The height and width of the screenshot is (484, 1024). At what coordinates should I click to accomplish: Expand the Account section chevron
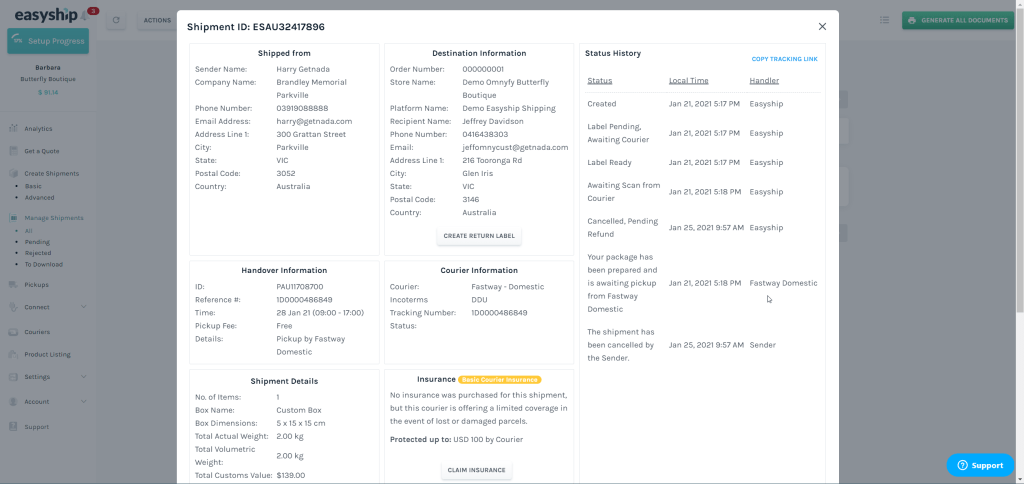point(83,401)
